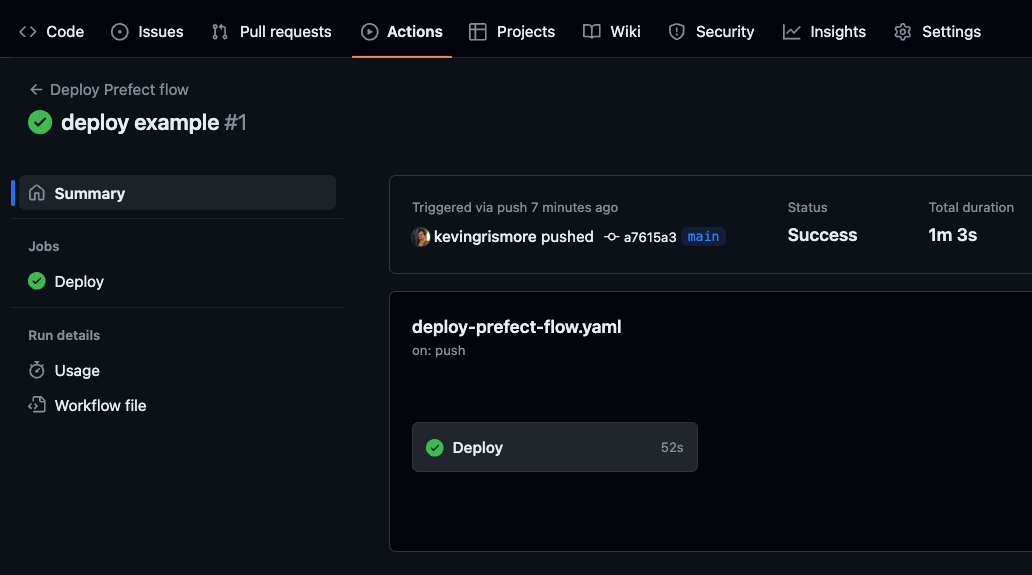Click the Run details section heading
This screenshot has height=575, width=1032.
64,335
